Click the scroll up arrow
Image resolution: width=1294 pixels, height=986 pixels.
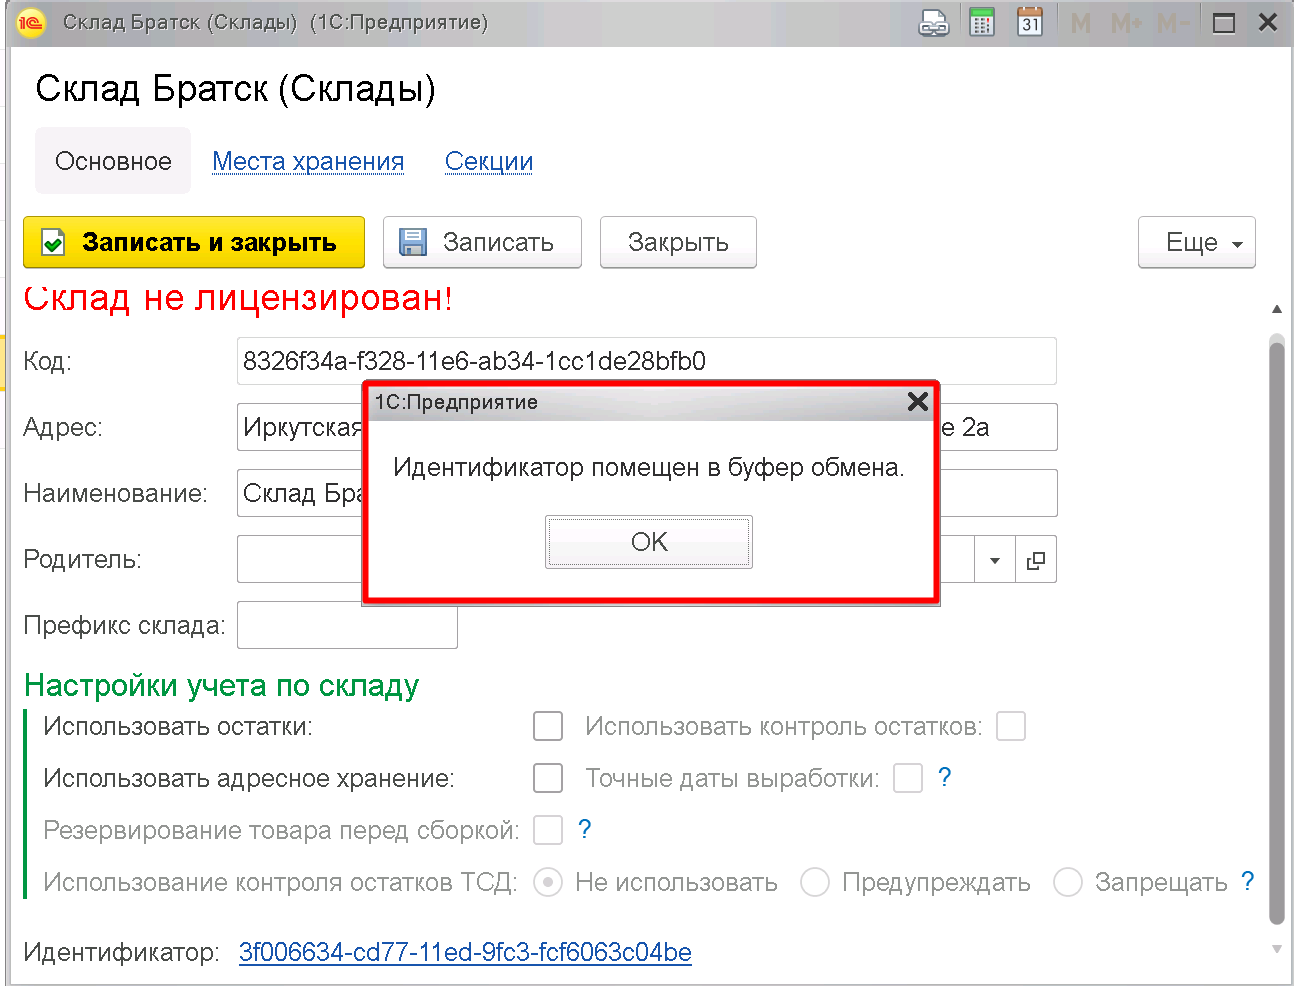coord(1276,309)
